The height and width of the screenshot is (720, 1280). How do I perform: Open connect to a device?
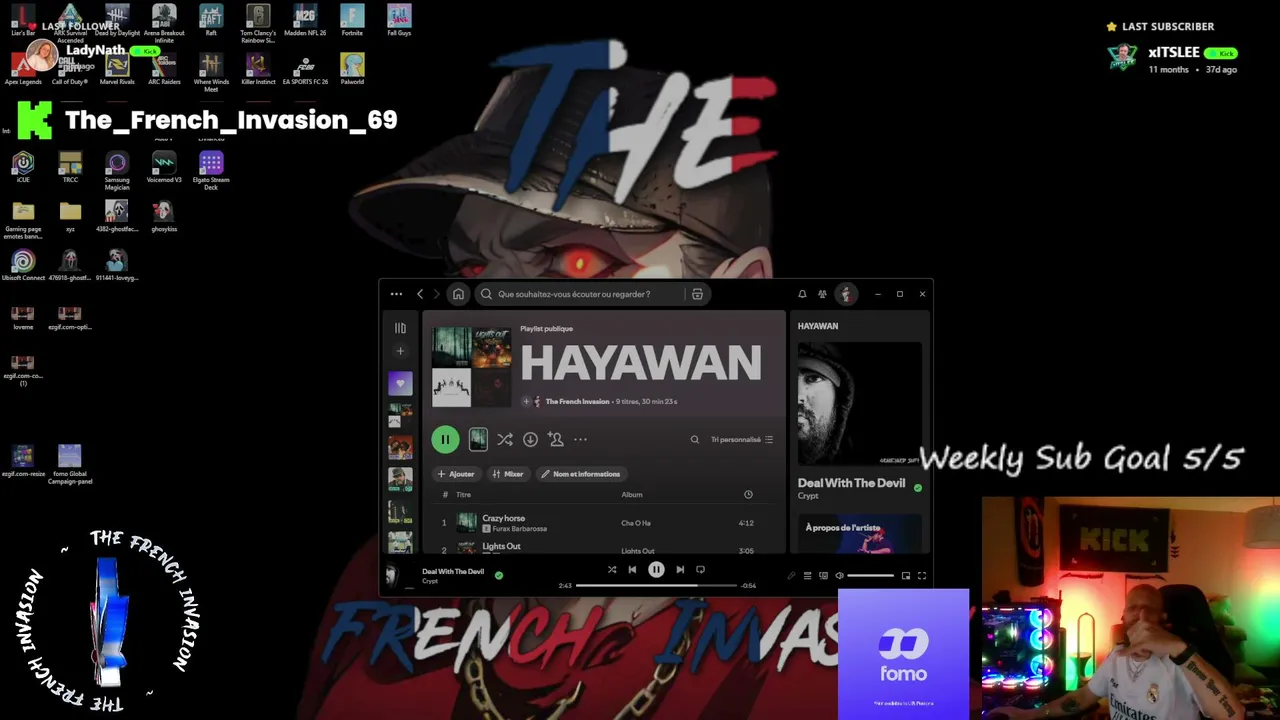pyautogui.click(x=823, y=576)
